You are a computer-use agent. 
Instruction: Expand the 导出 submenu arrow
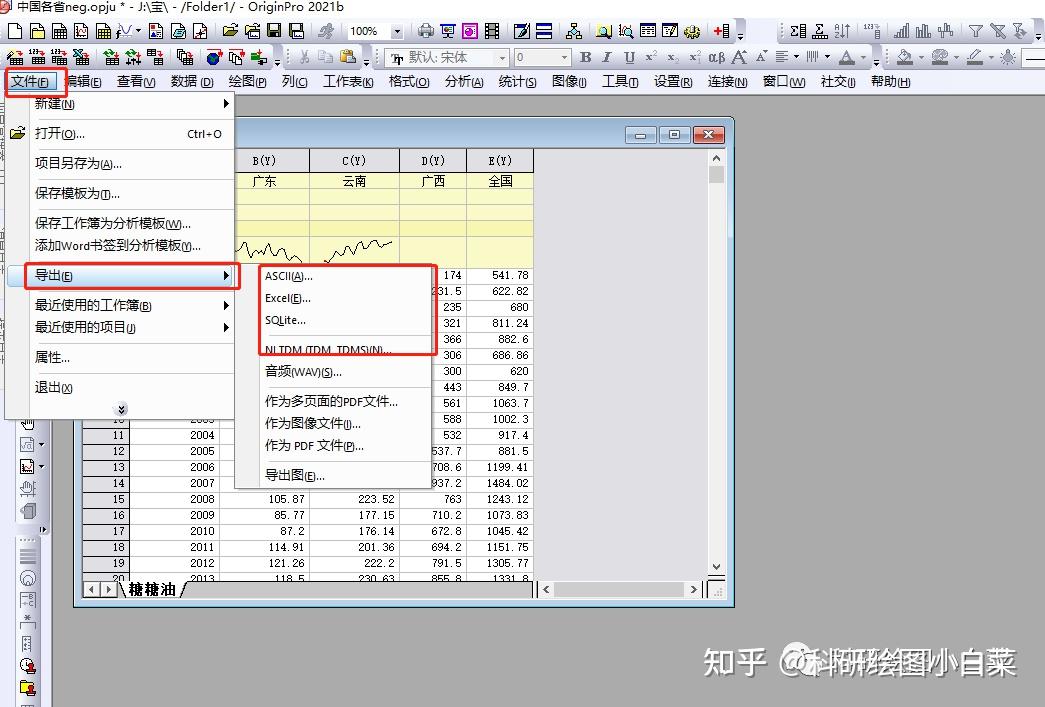pos(228,277)
